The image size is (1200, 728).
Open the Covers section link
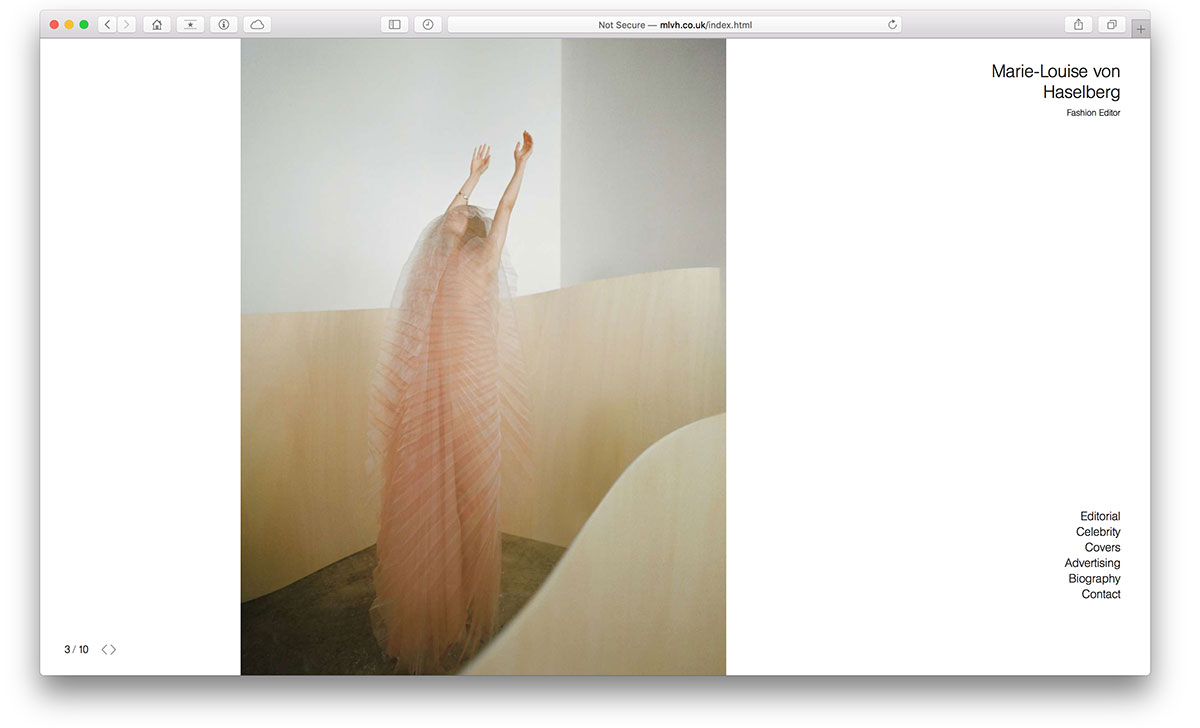(x=1103, y=548)
